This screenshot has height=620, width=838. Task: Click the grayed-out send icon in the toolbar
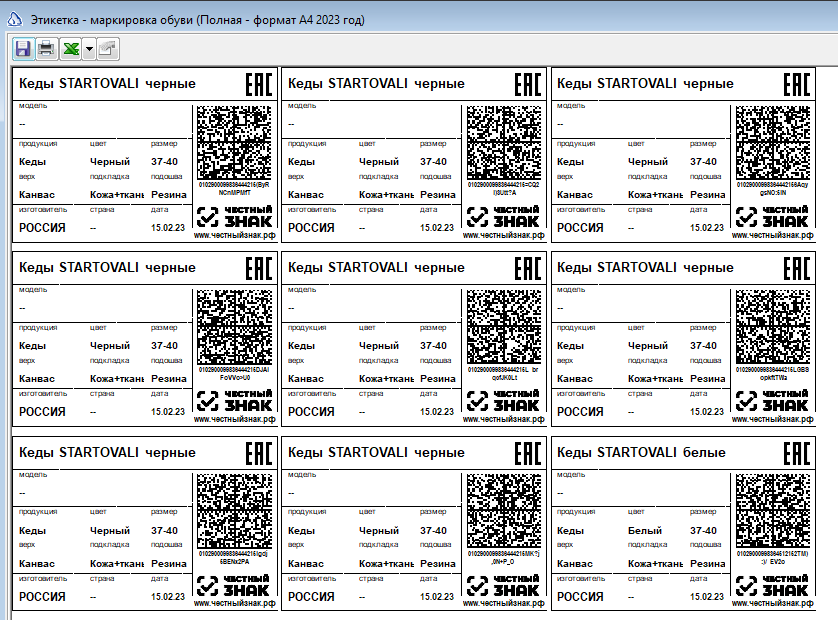click(108, 49)
